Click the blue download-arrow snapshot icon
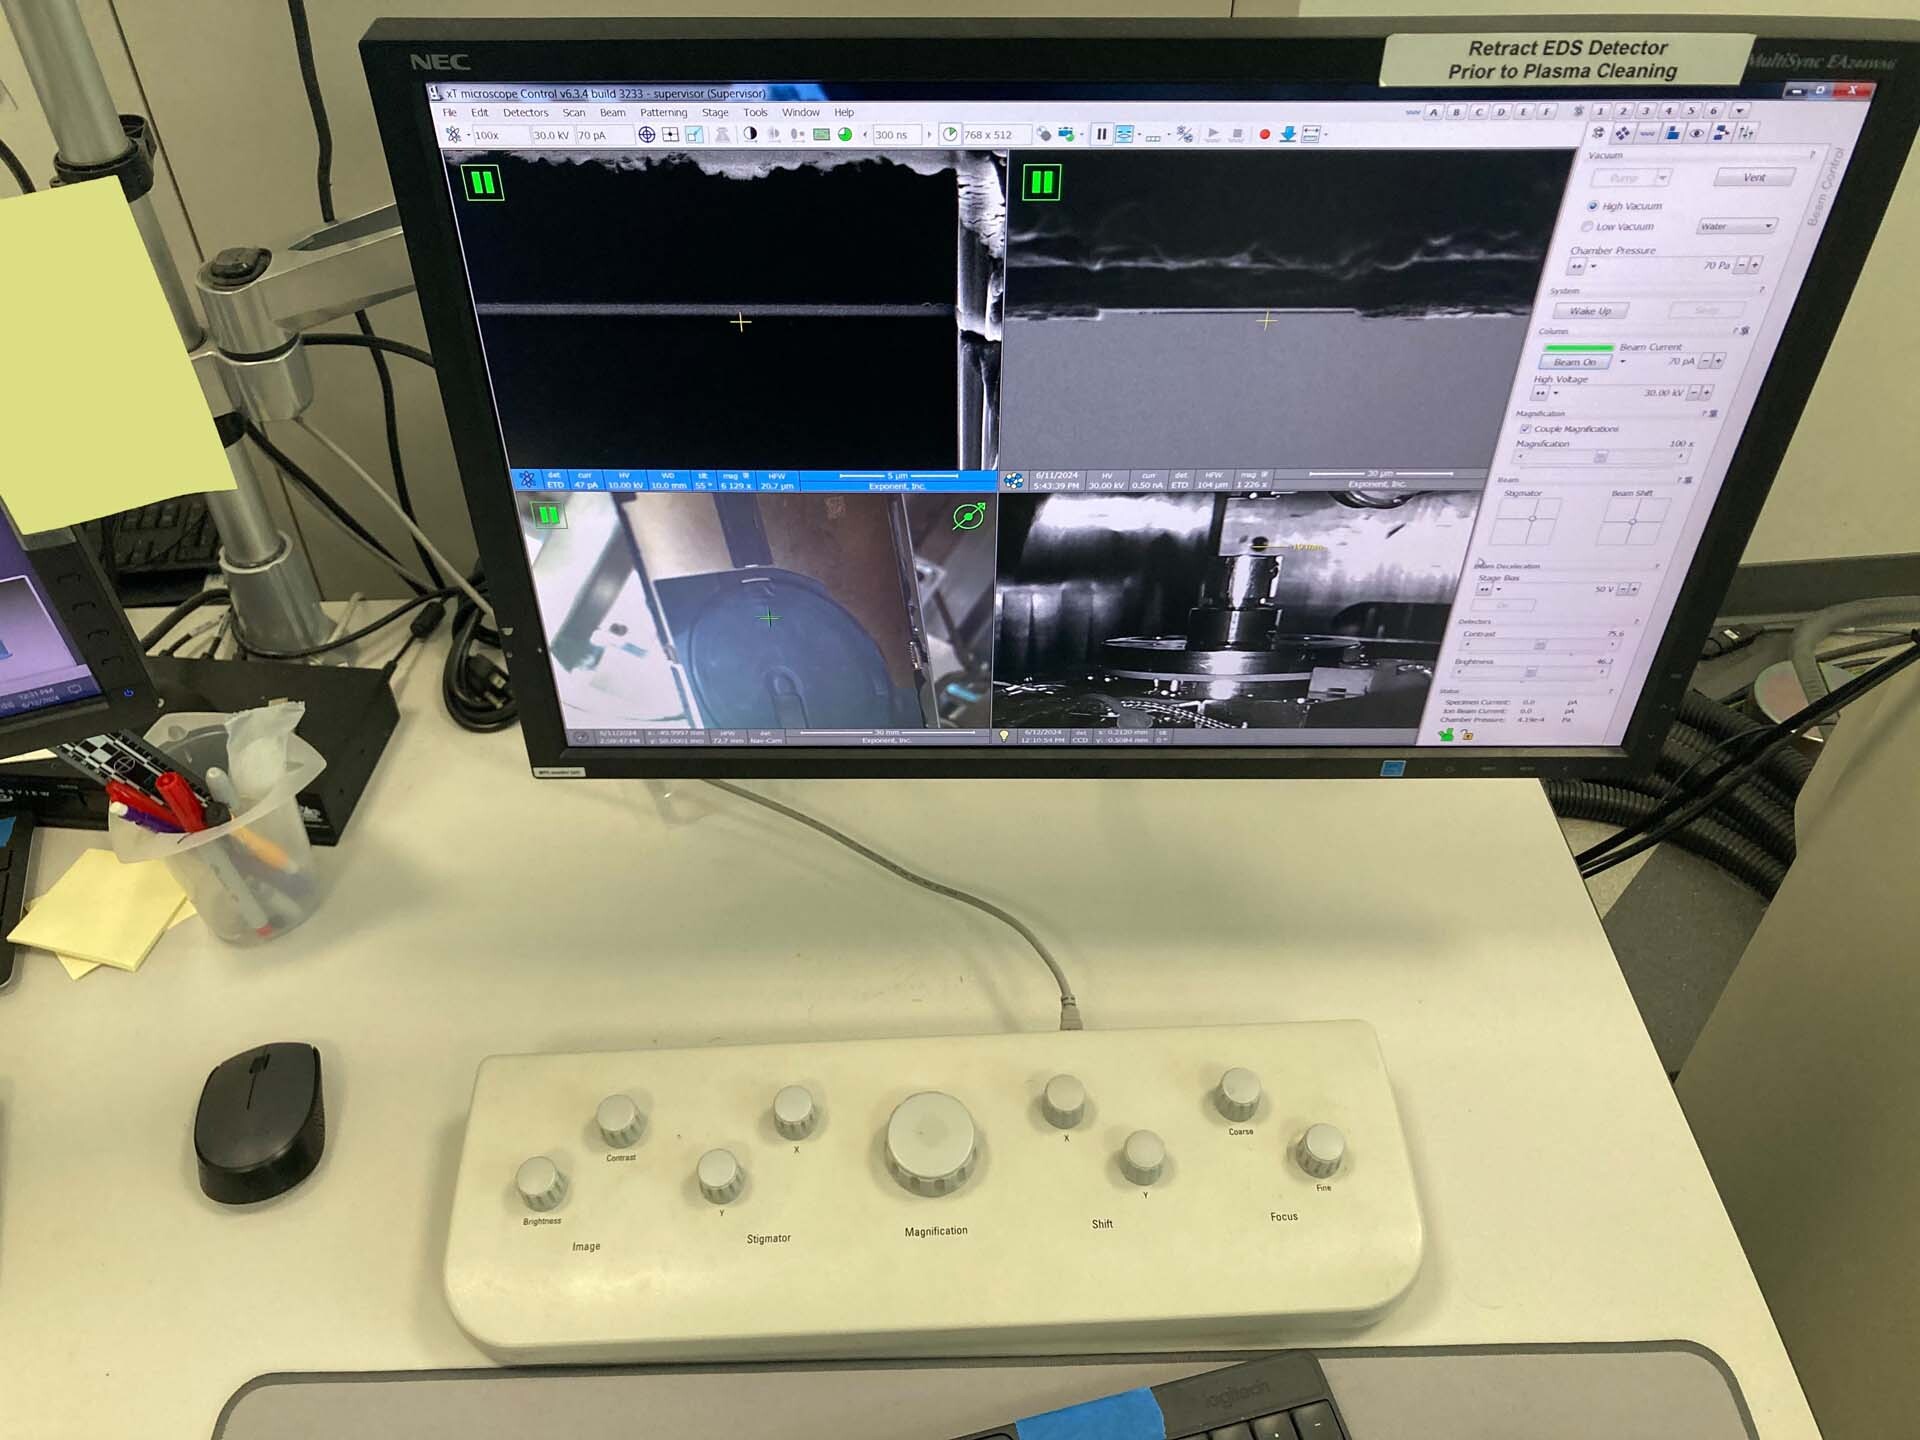Image resolution: width=1920 pixels, height=1440 pixels. click(x=1287, y=134)
